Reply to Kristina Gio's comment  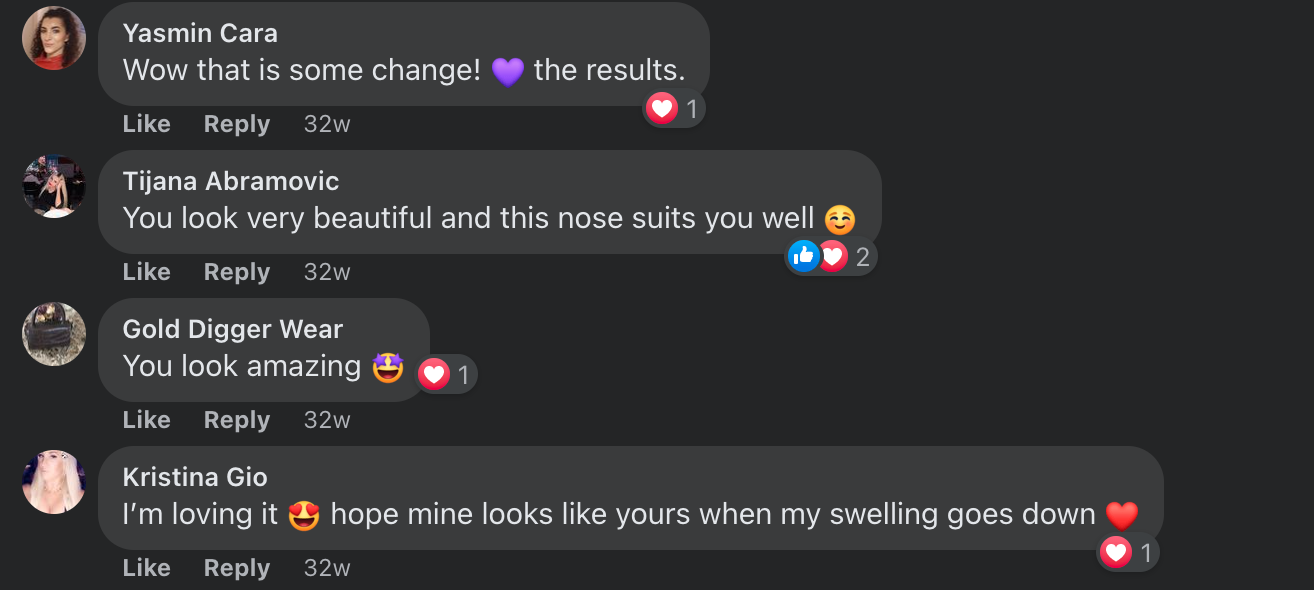(237, 568)
